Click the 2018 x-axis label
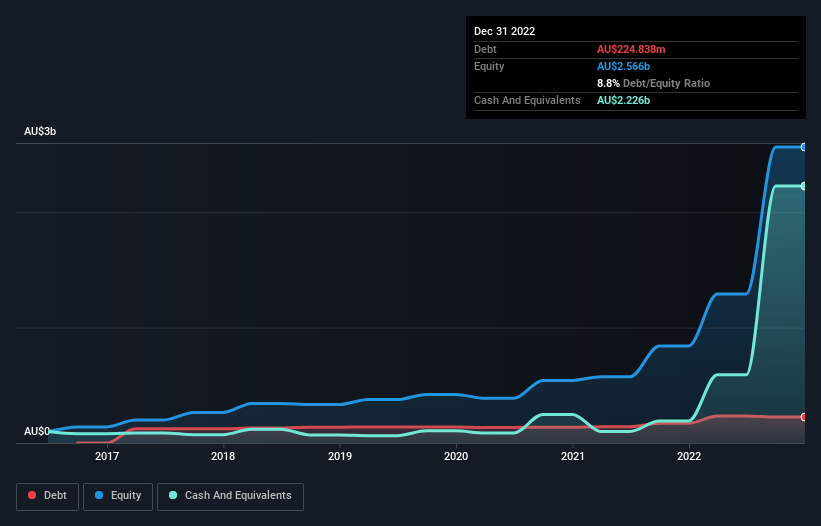821x526 pixels. coord(223,456)
